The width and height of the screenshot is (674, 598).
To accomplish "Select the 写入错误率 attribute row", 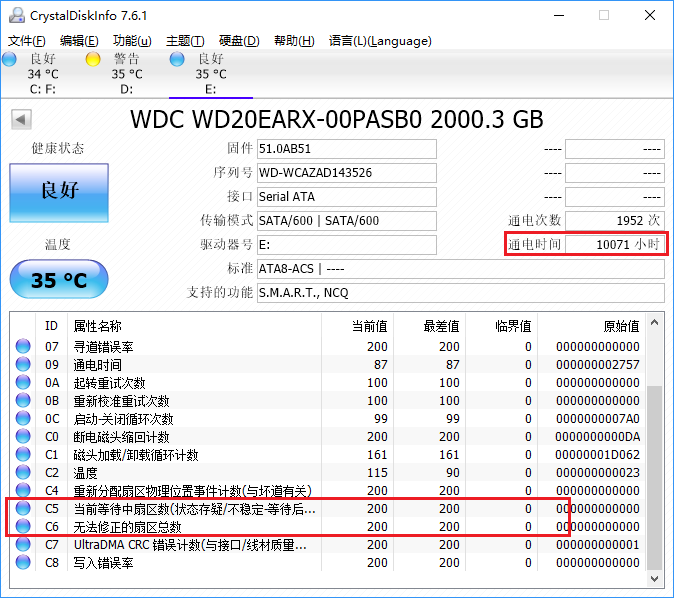I will (328, 563).
